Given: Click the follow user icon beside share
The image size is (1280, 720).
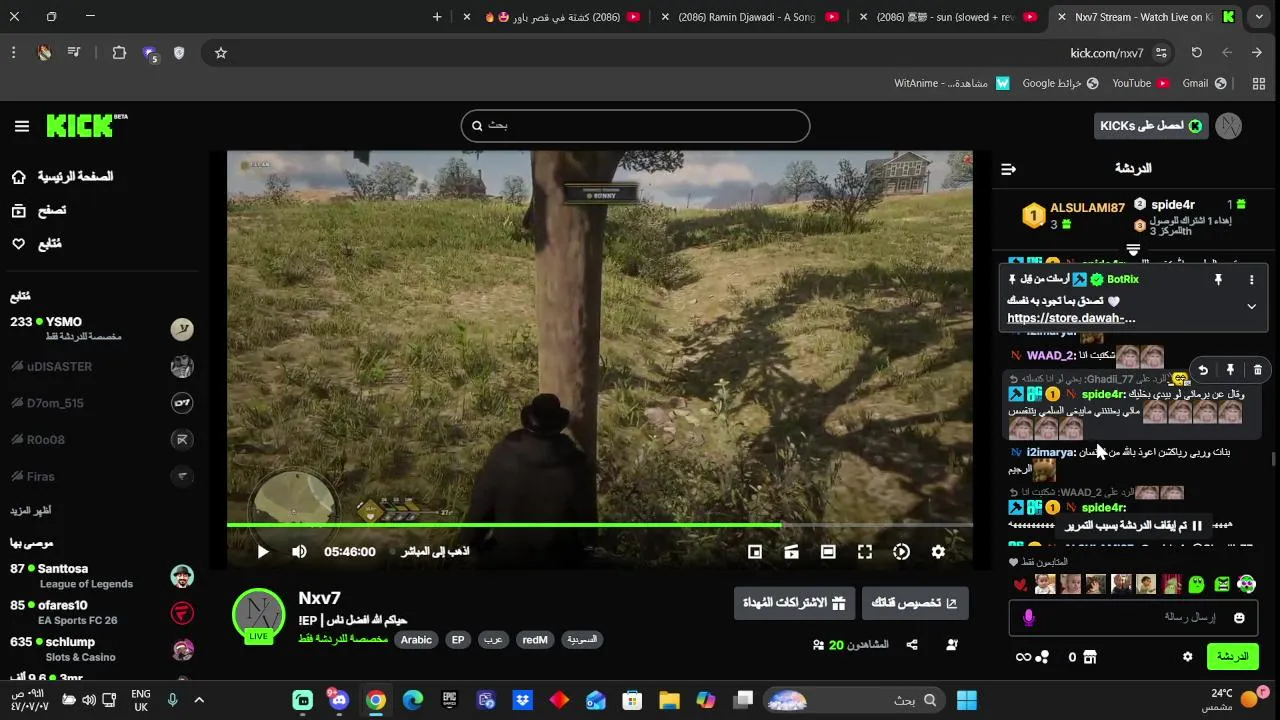Looking at the screenshot, I should [951, 645].
